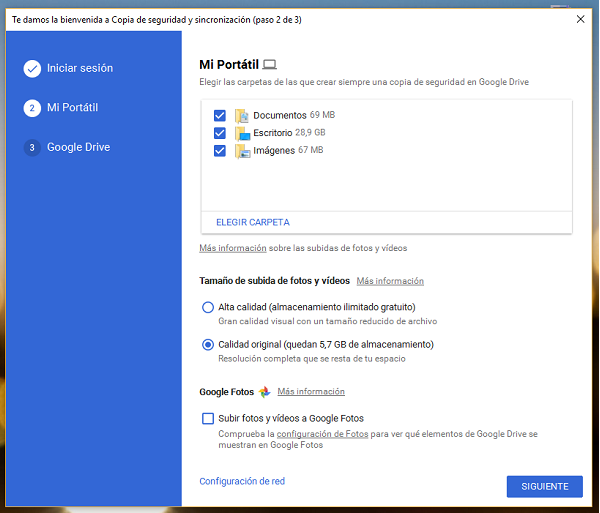Select the Alta calidad radio button

coord(208,307)
